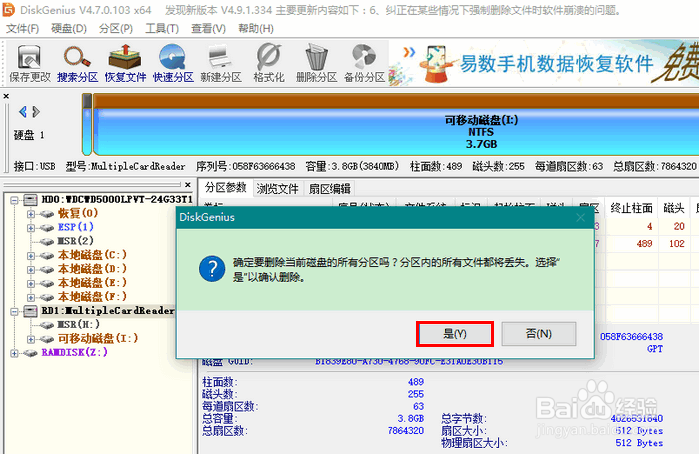699x454 pixels.
Task: Switch to the 分区参数 tab
Action: [226, 187]
